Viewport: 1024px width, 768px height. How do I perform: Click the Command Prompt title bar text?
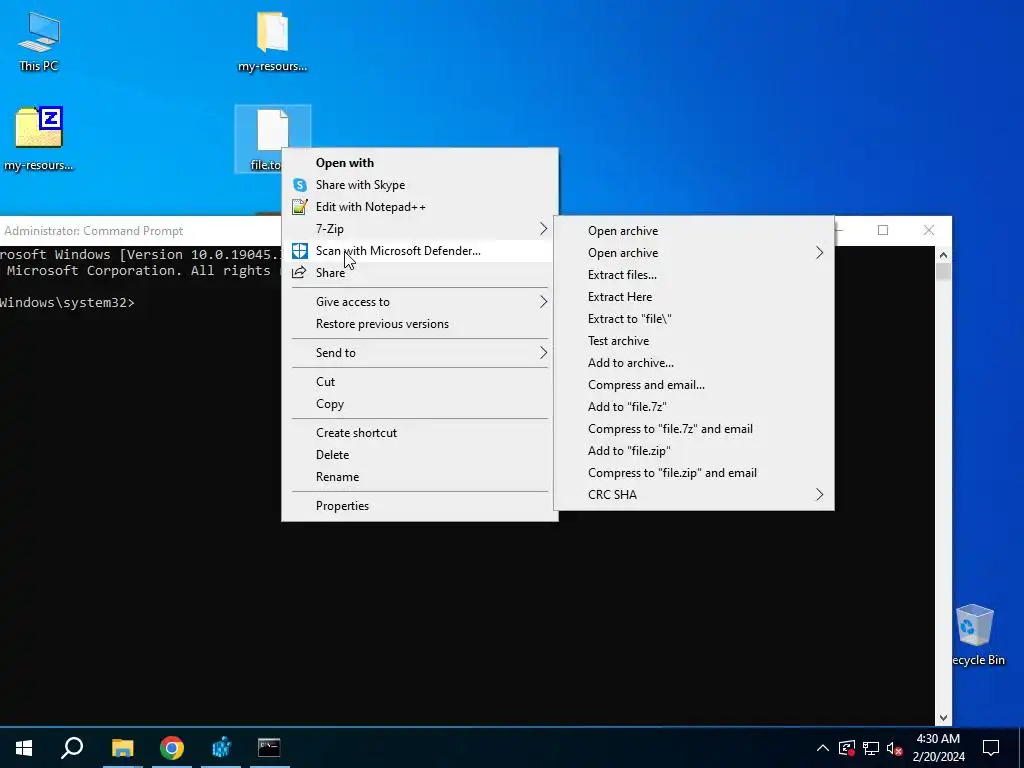[x=93, y=231]
